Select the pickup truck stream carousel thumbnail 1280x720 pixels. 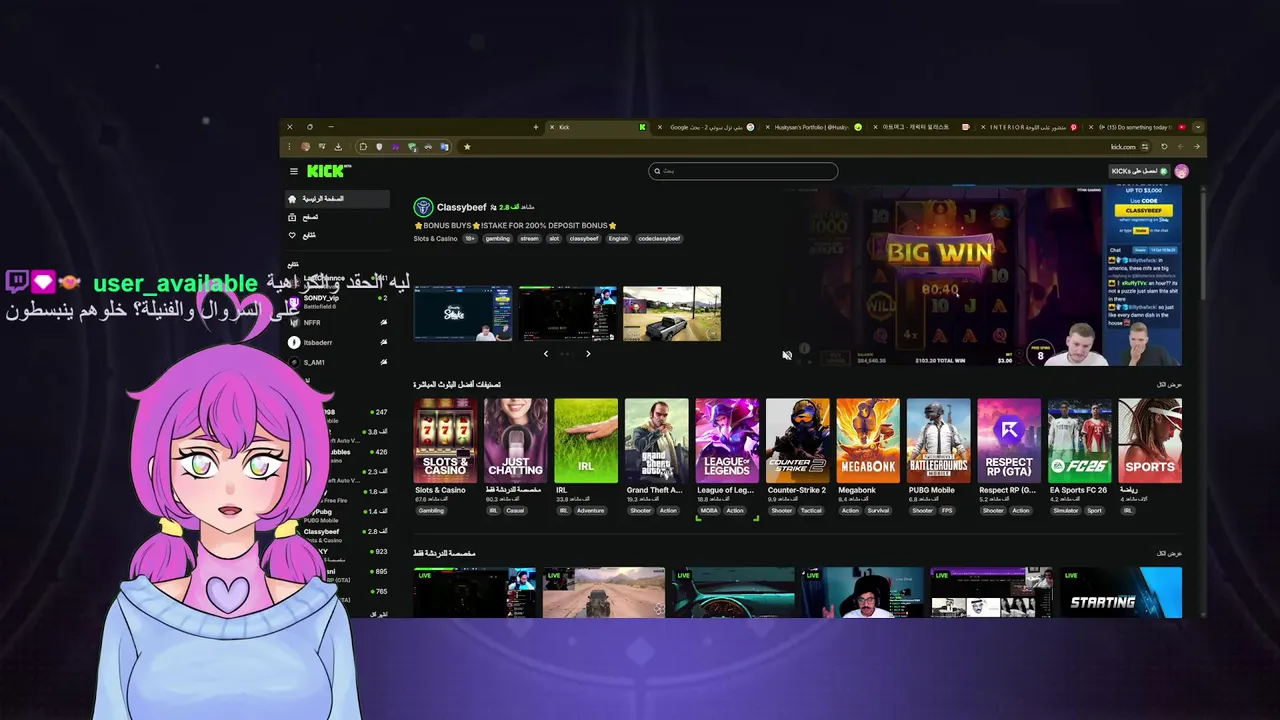pyautogui.click(x=672, y=314)
